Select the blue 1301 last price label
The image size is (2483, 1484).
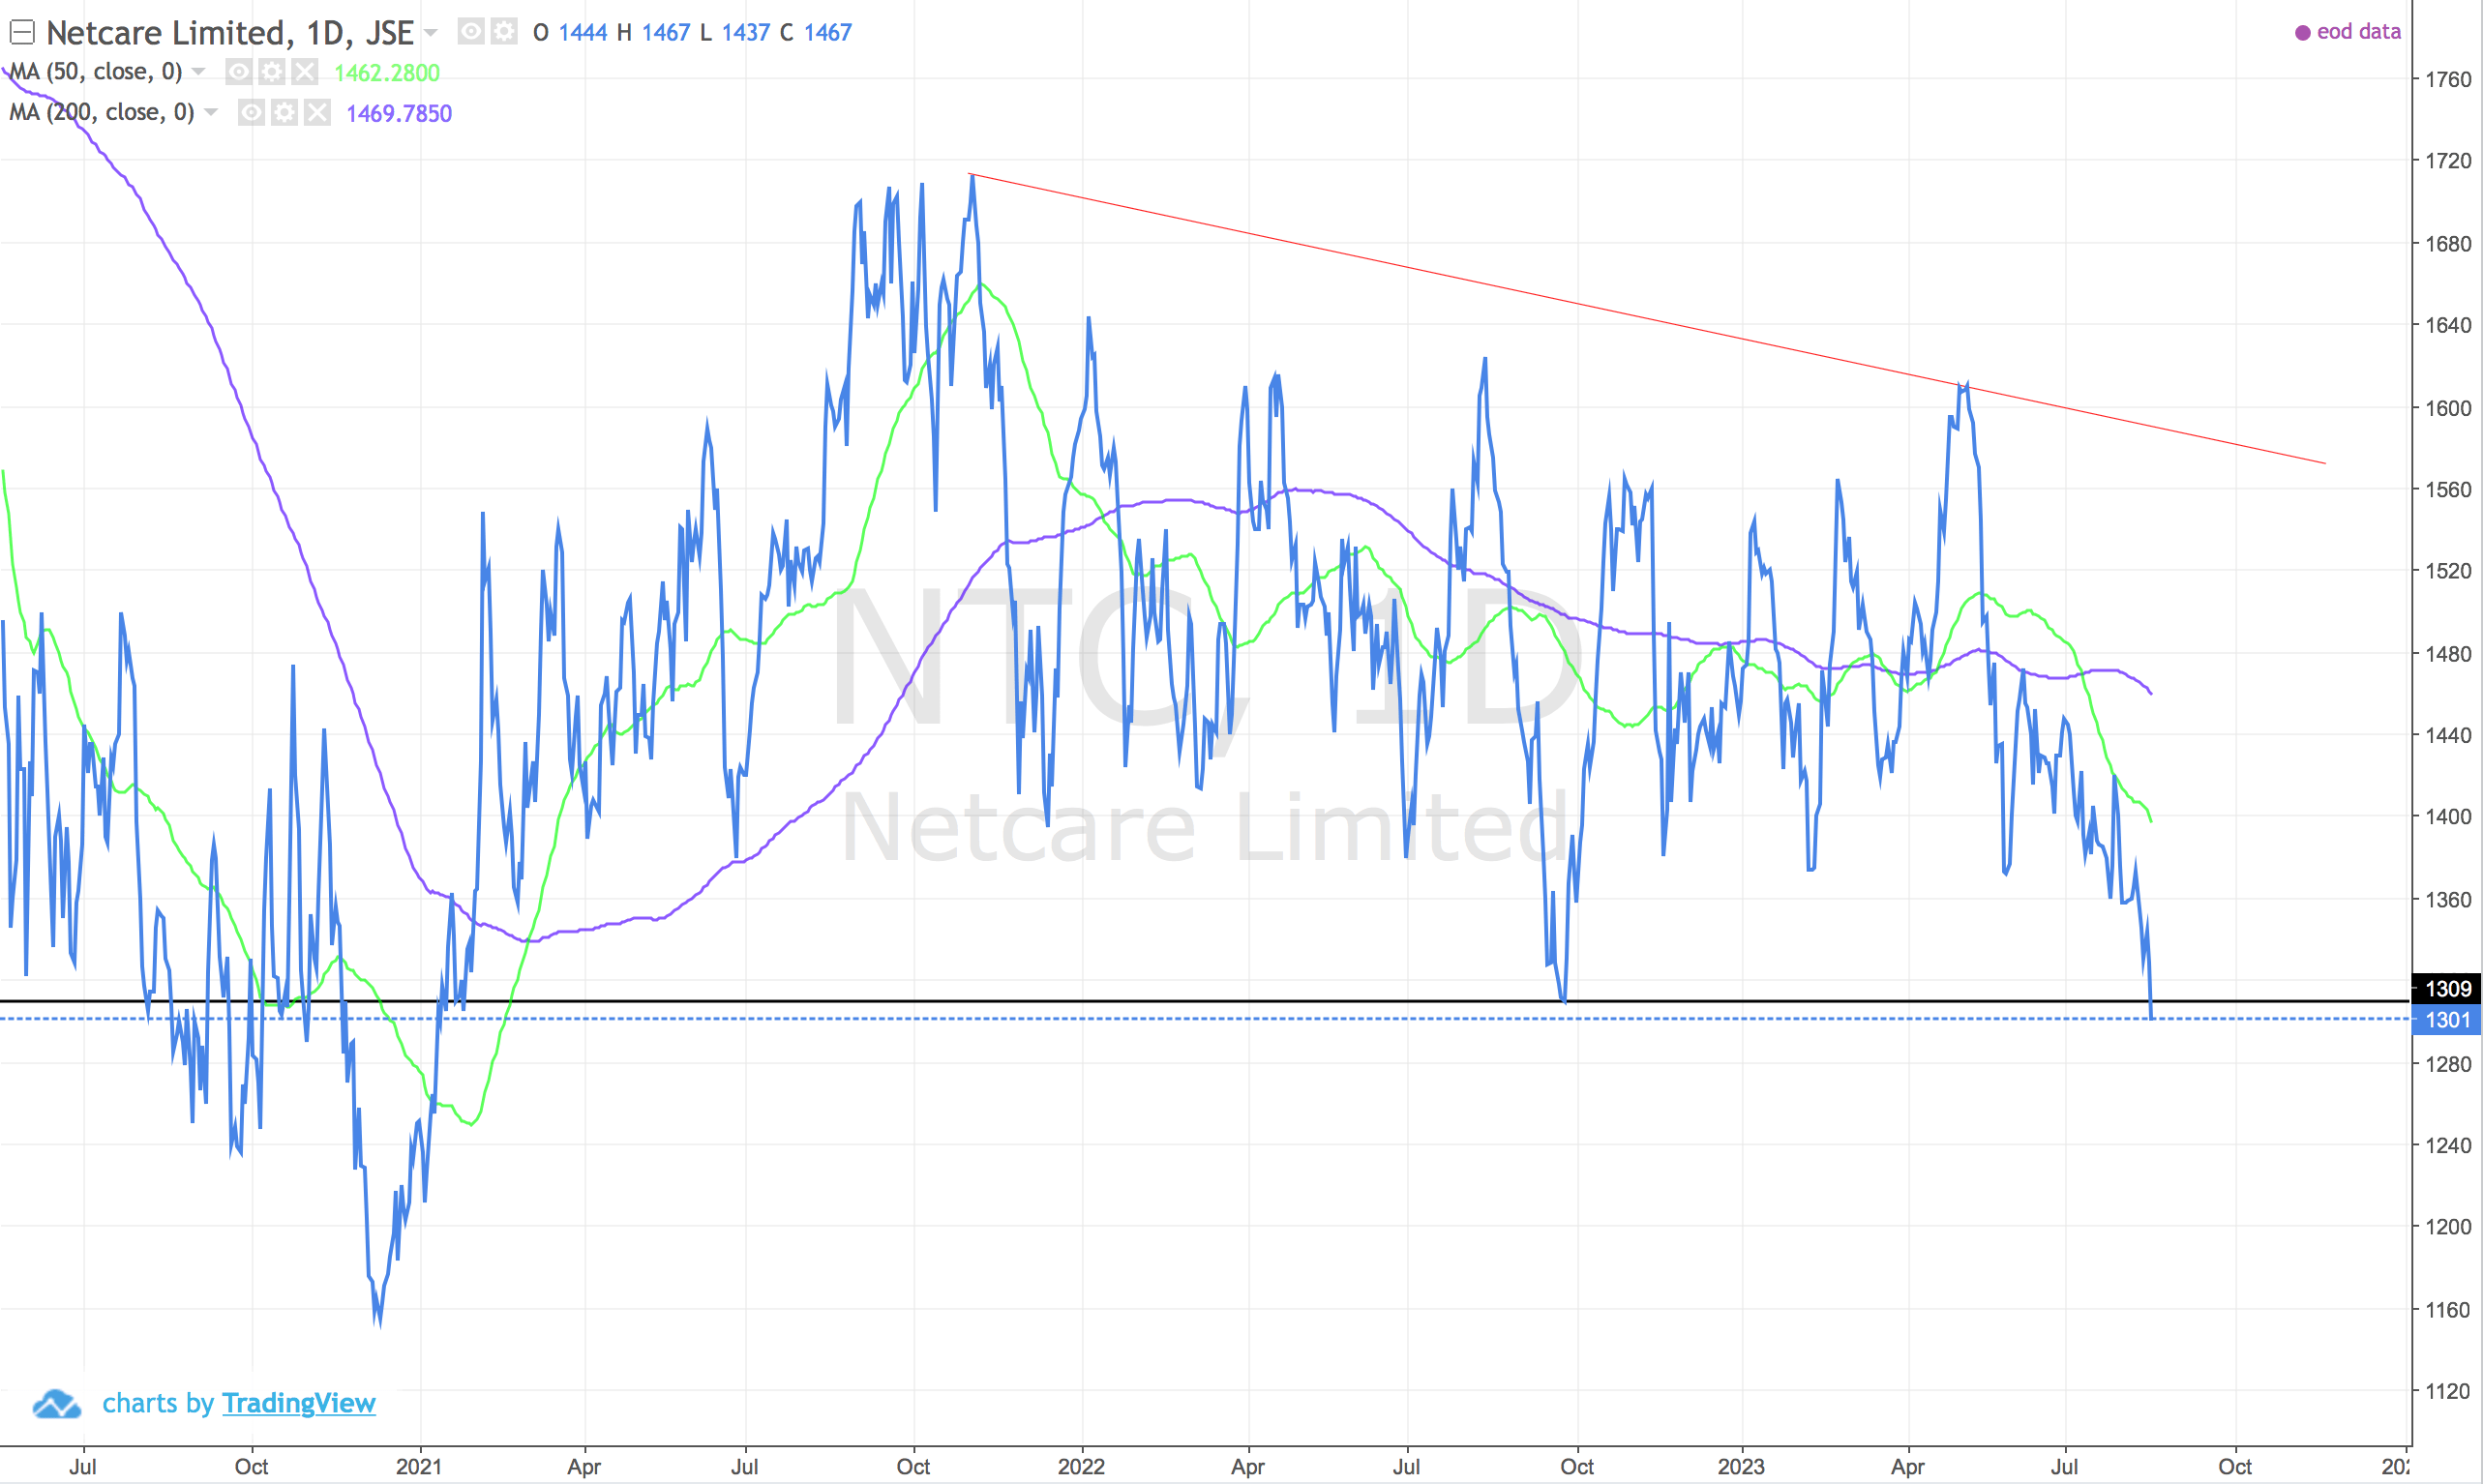(2447, 1020)
